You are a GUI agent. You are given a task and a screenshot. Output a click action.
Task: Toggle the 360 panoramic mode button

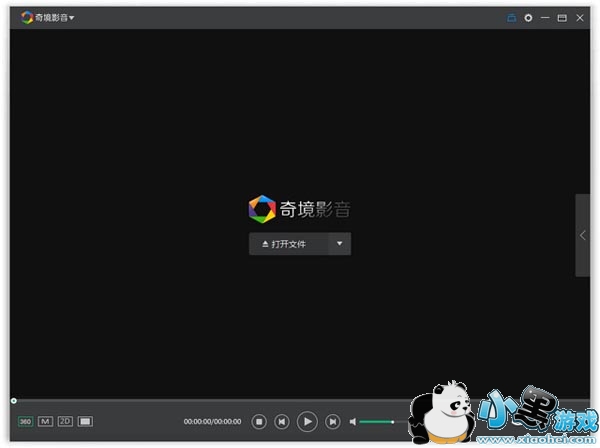(x=25, y=422)
